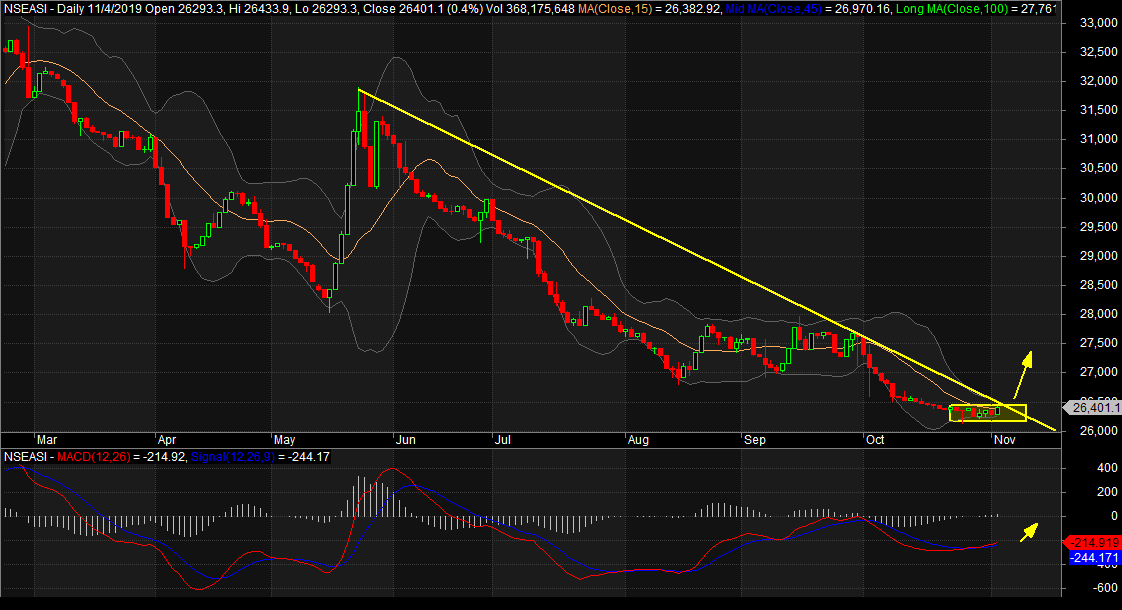Image resolution: width=1122 pixels, height=610 pixels.
Task: Click the 26,000 price axis label
Action: click(1098, 430)
